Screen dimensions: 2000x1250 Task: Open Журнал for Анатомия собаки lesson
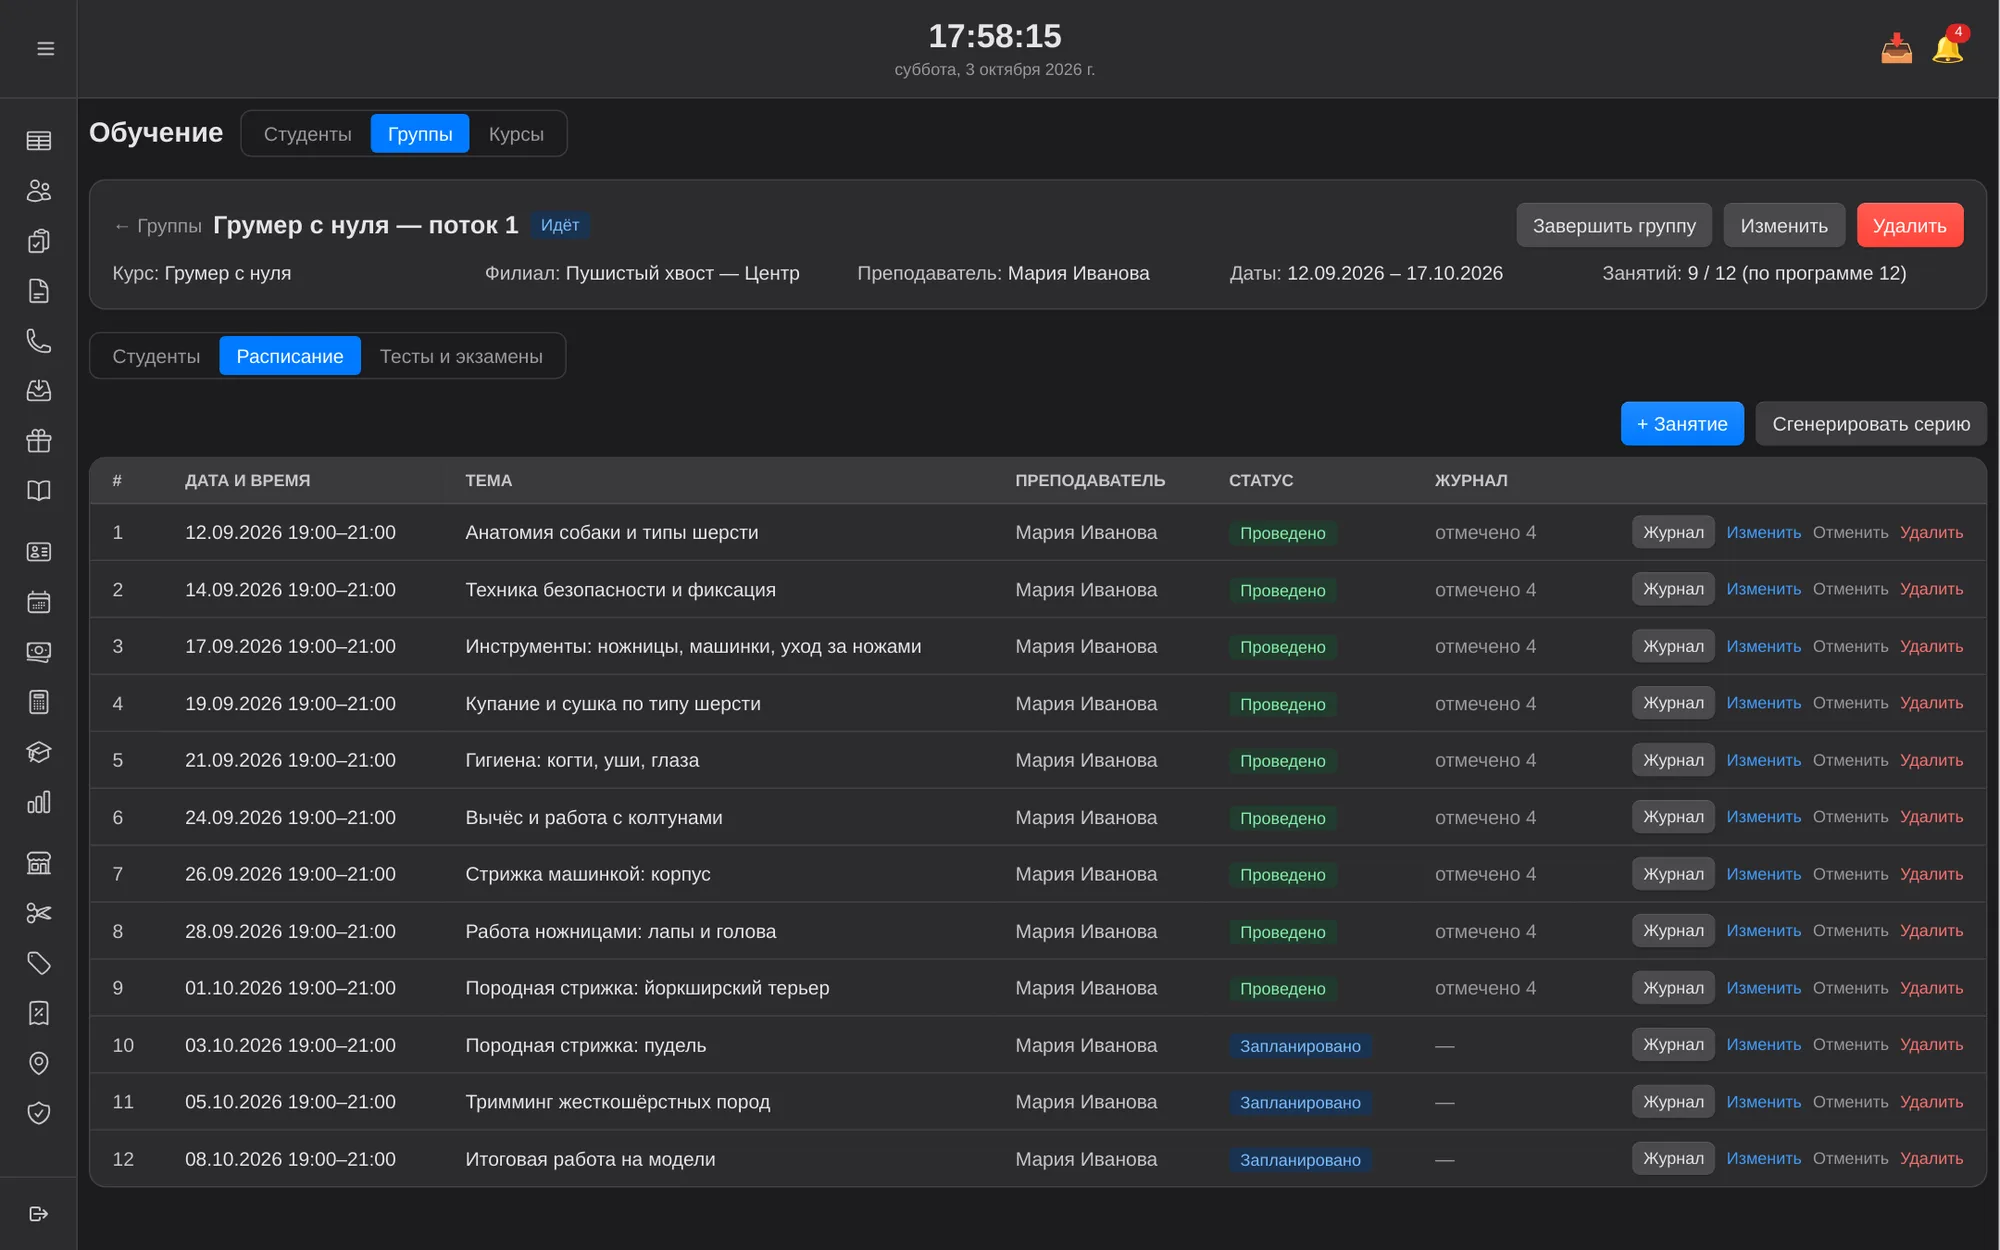point(1673,533)
